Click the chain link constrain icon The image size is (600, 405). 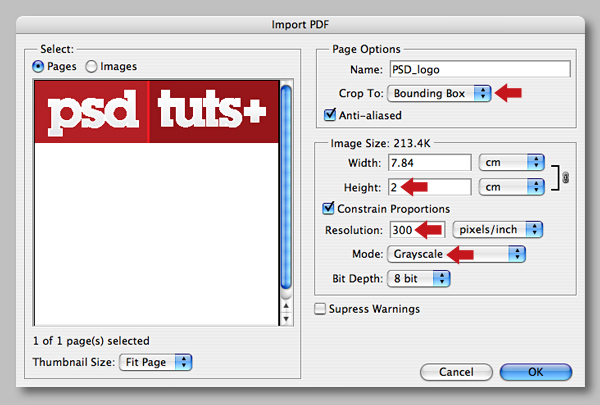(565, 178)
